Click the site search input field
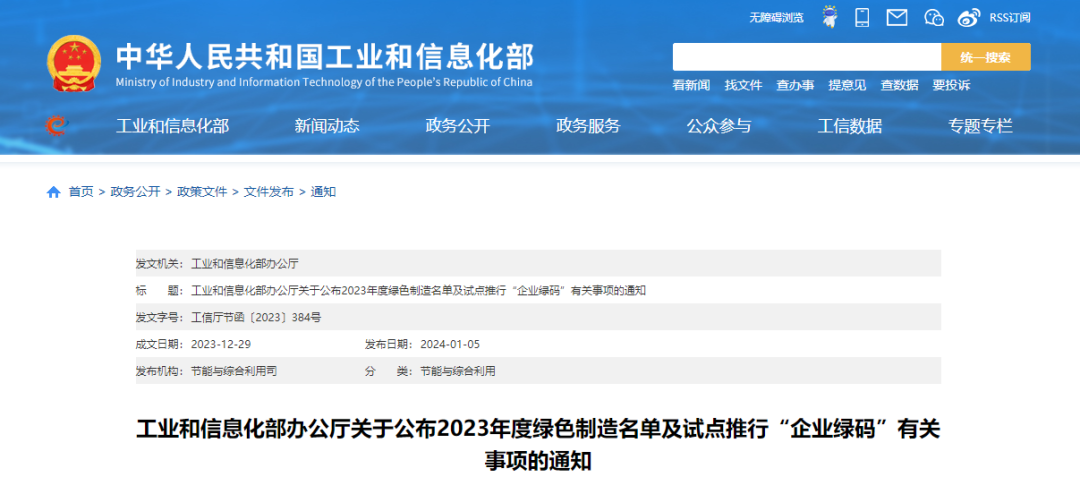 pos(807,57)
